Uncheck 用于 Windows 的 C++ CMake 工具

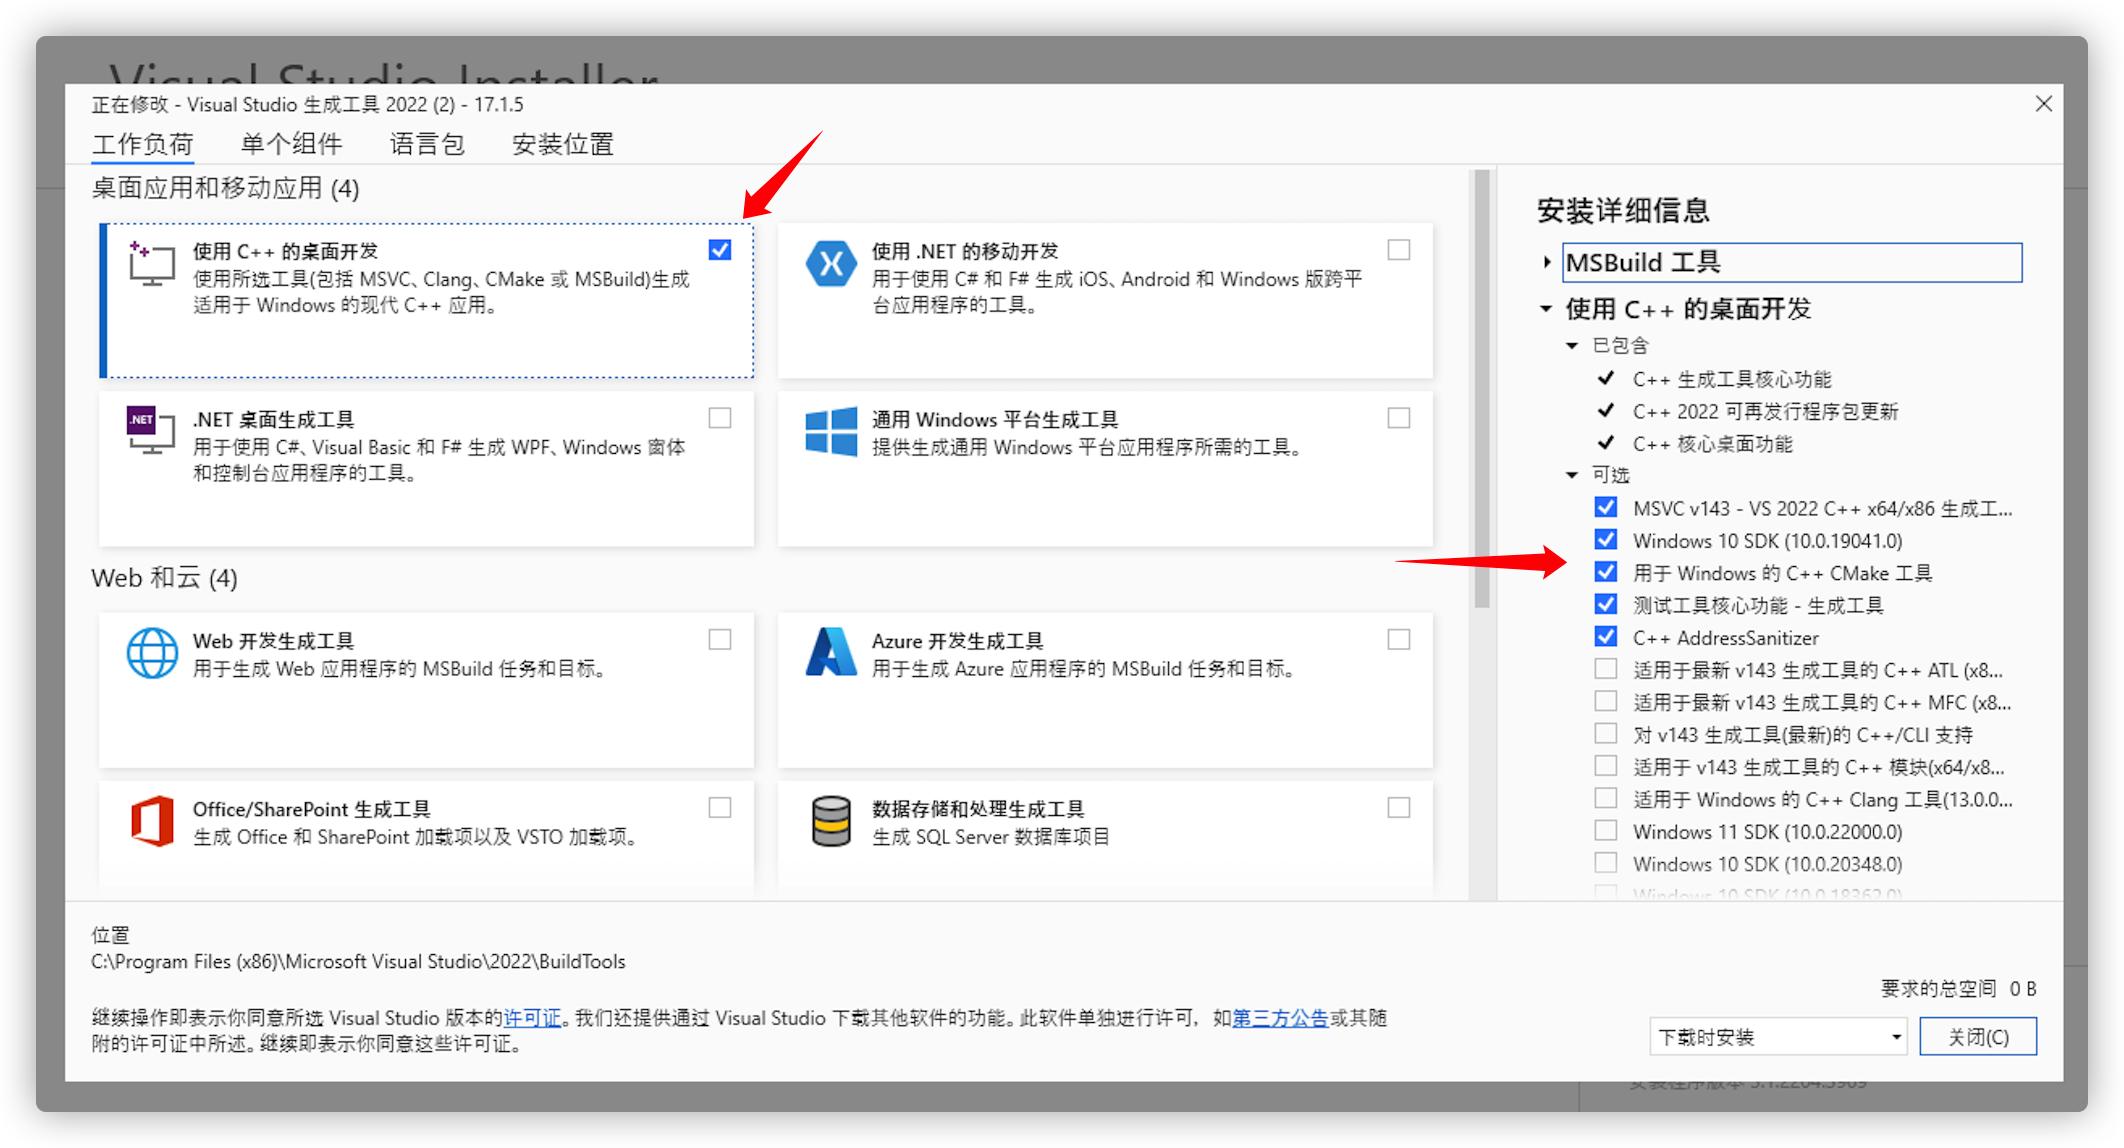1606,572
